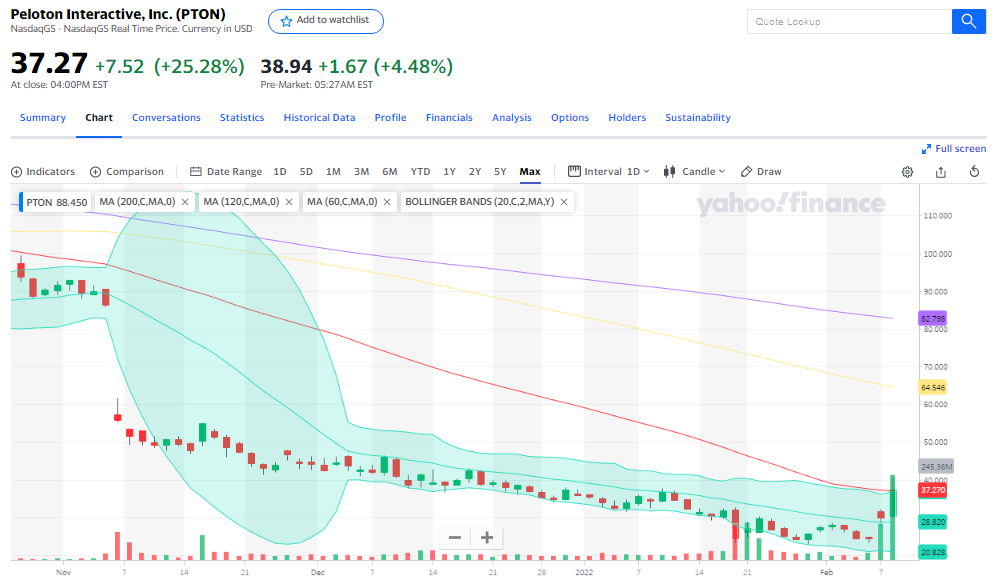Click Add to watchlist button
Viewport: 995px width, 585px height.
pos(326,21)
